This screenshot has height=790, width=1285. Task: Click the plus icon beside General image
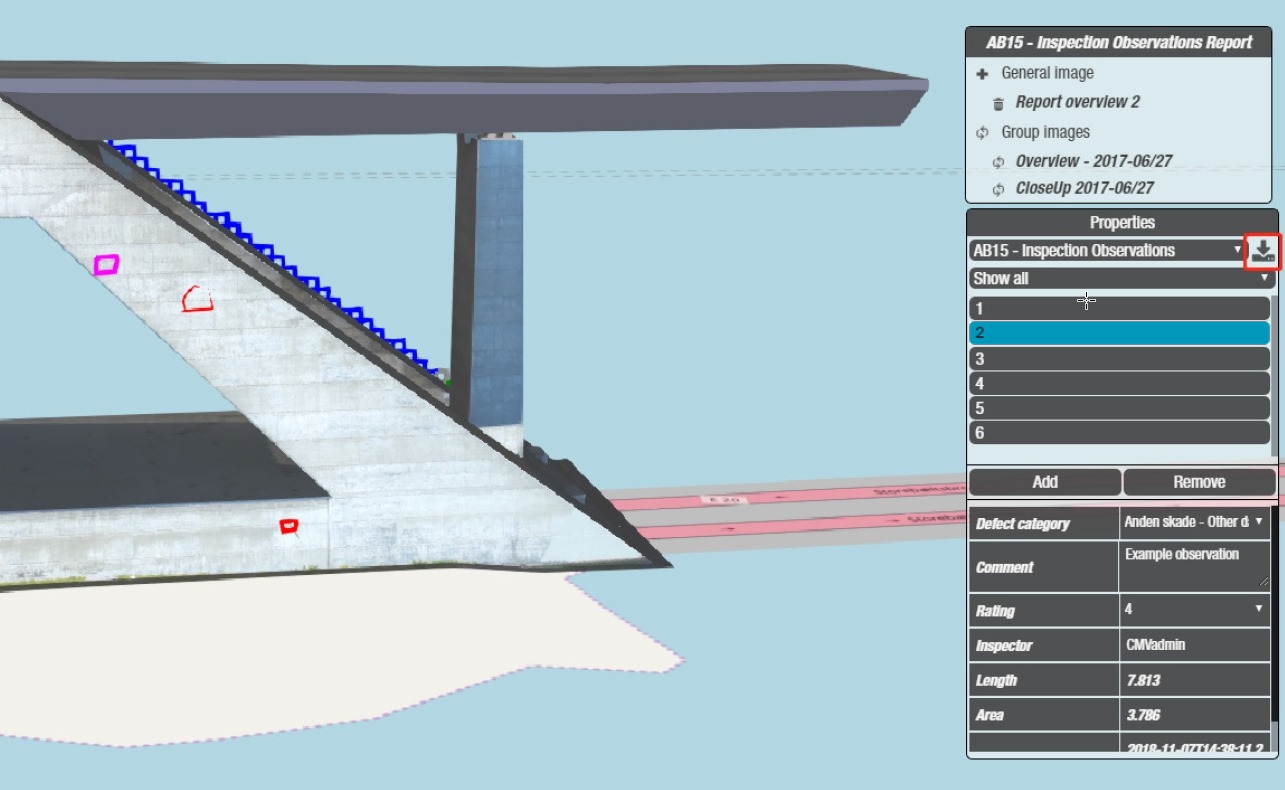[983, 73]
